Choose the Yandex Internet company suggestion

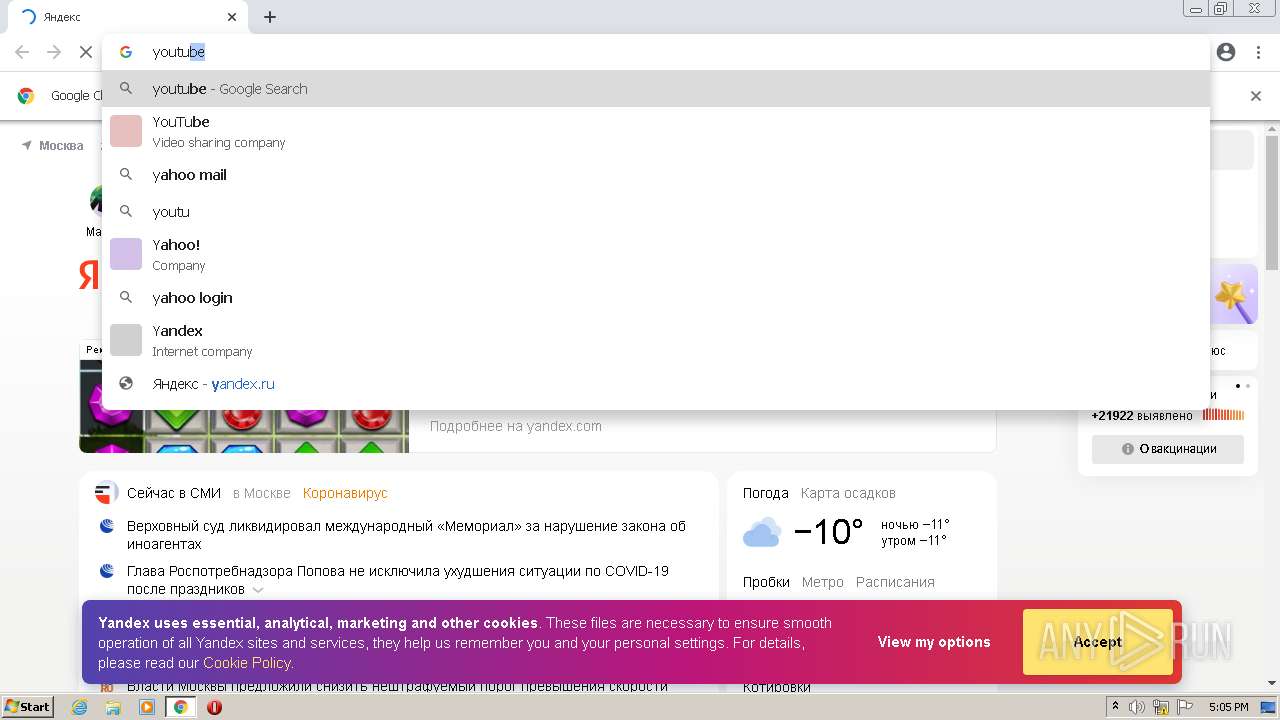coord(655,340)
